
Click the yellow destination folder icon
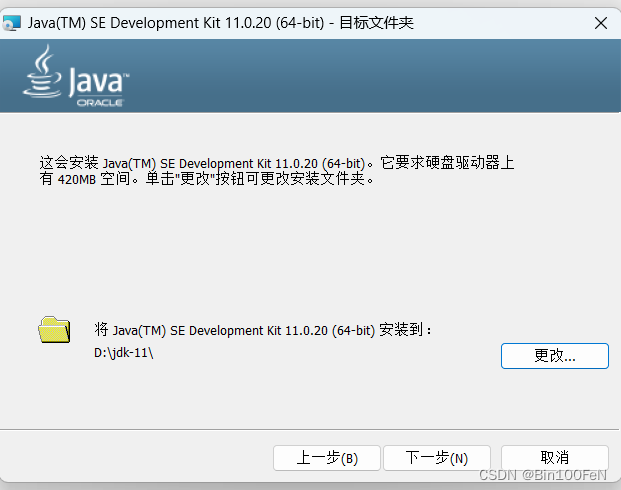click(54, 330)
